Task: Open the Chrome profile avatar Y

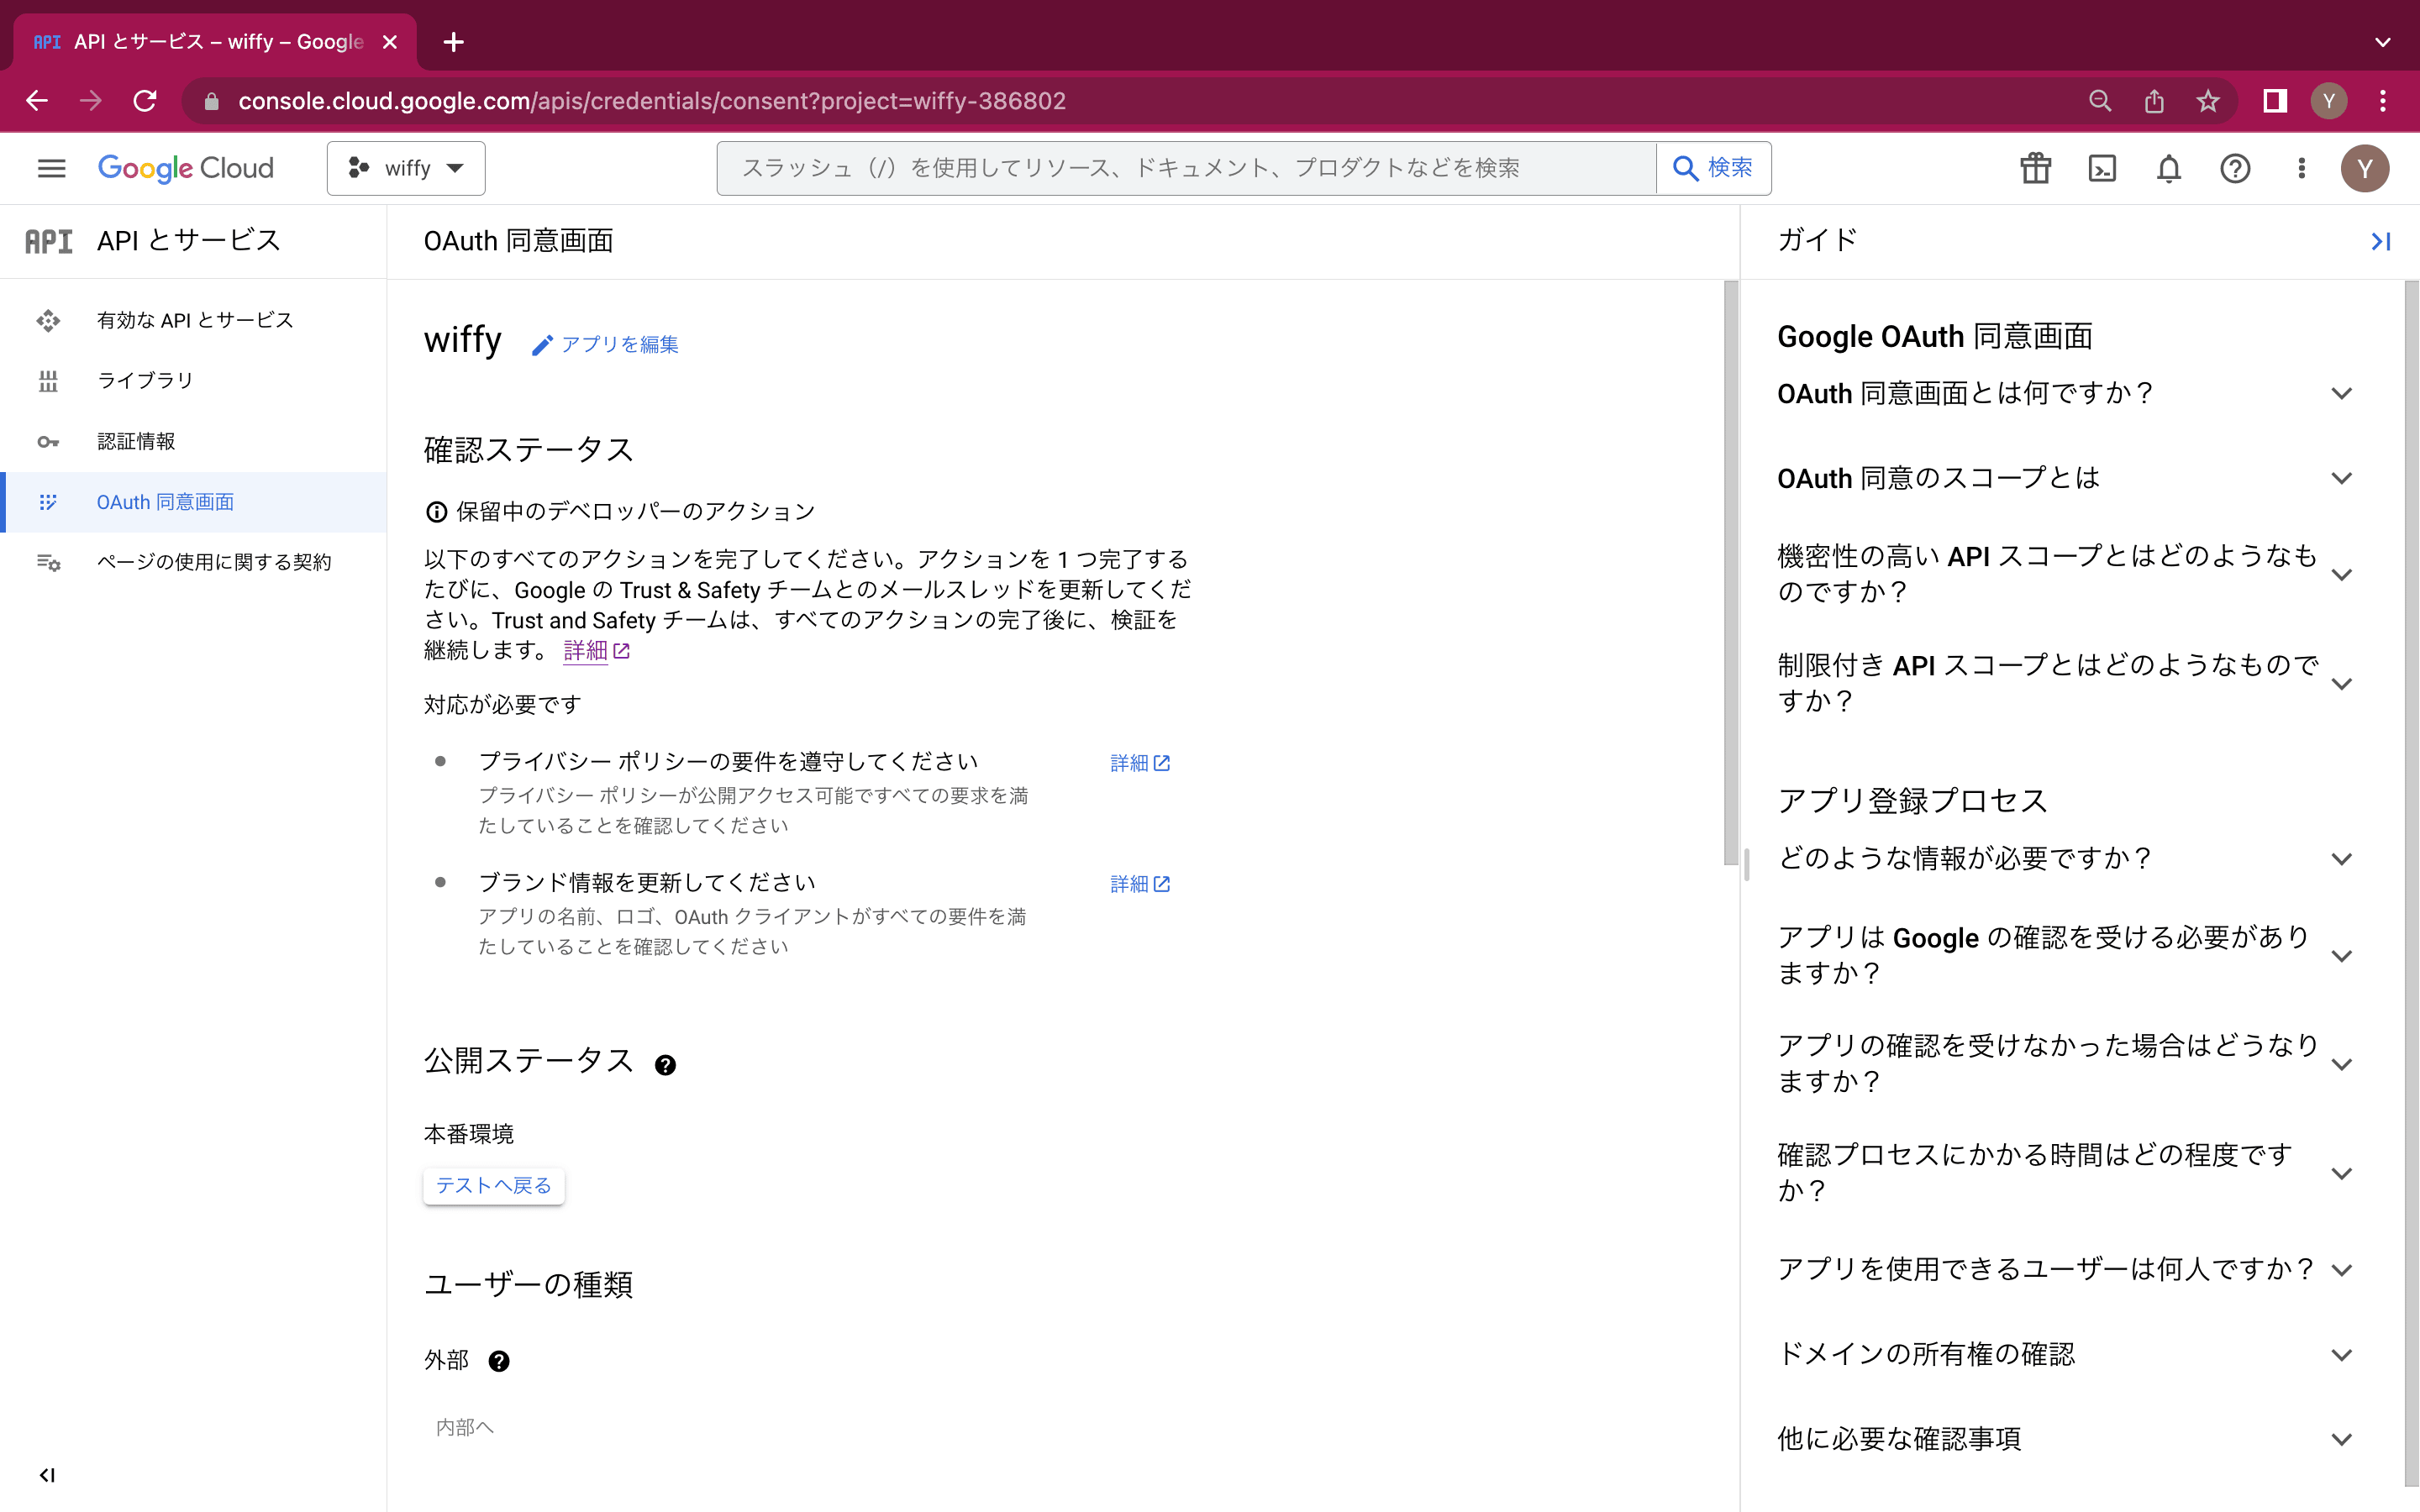Action: point(2329,101)
